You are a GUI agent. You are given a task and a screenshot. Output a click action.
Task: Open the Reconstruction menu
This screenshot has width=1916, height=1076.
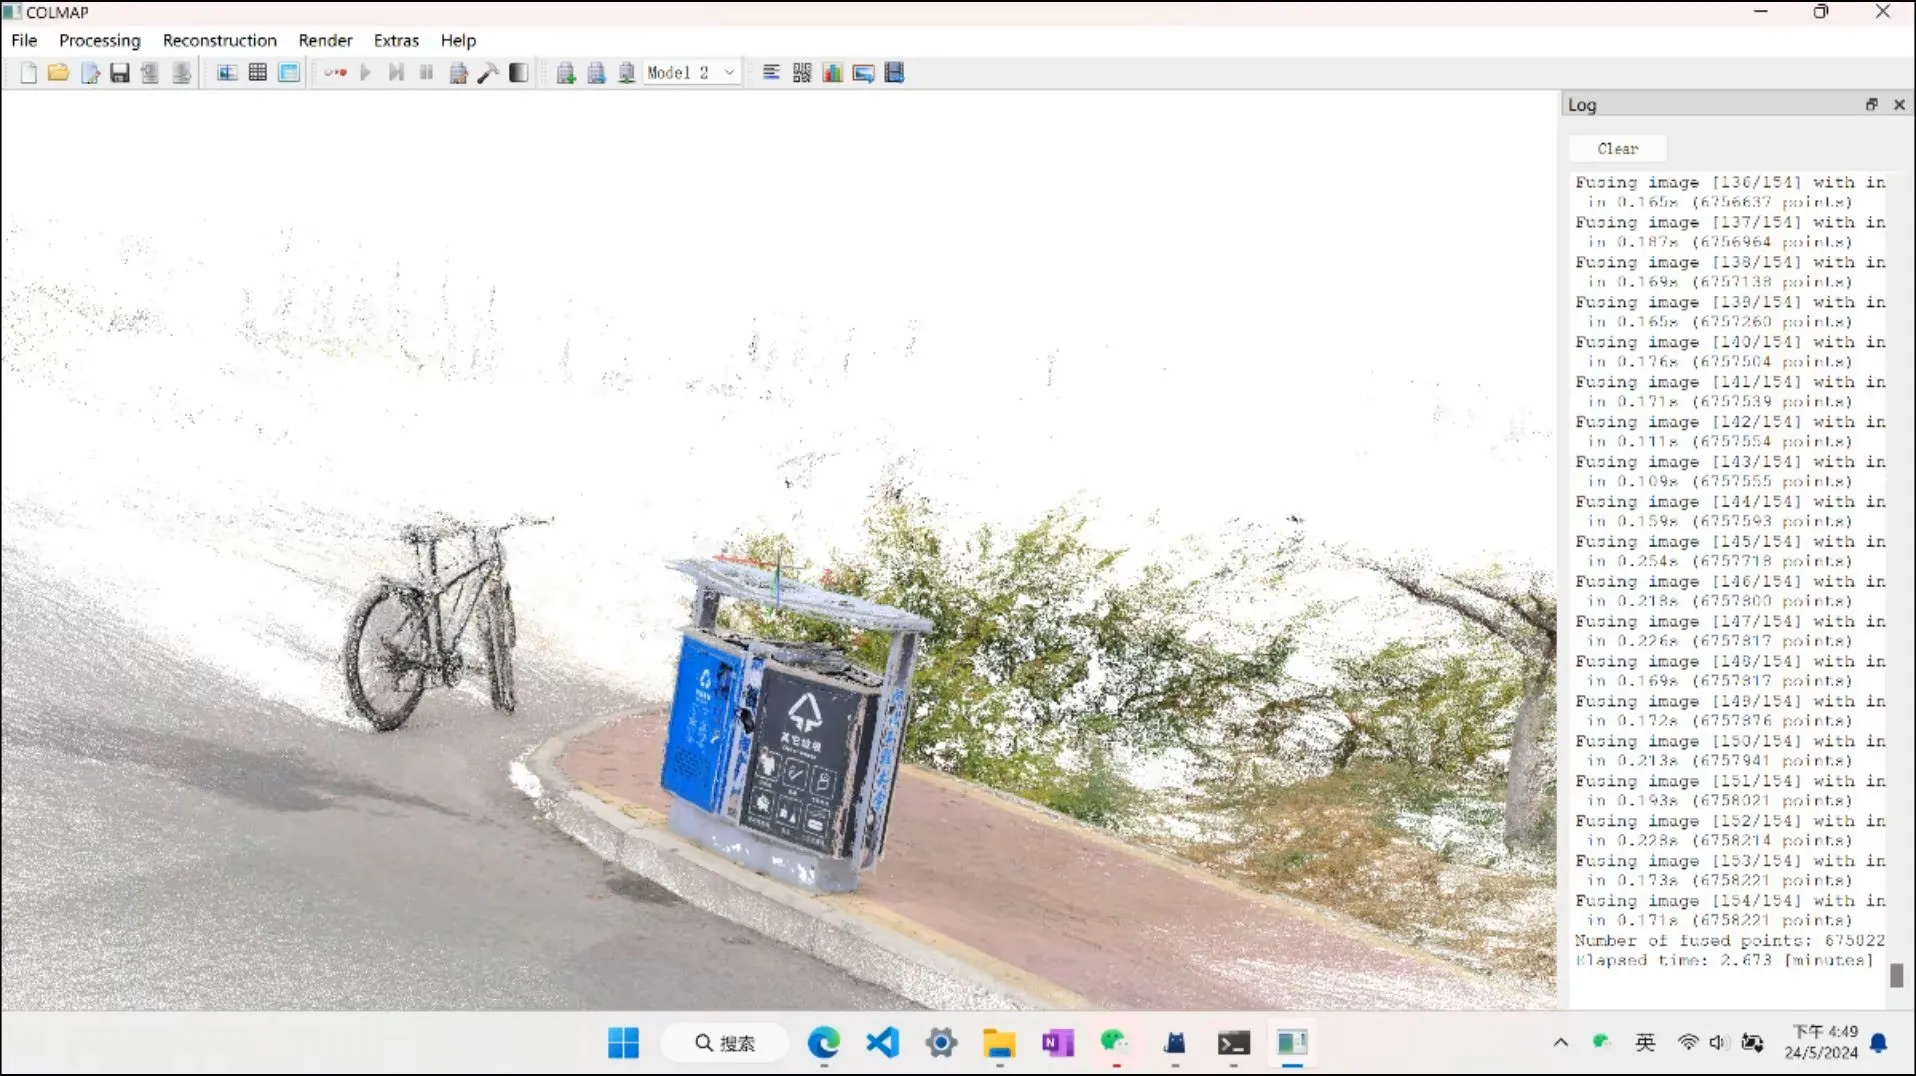(x=219, y=40)
